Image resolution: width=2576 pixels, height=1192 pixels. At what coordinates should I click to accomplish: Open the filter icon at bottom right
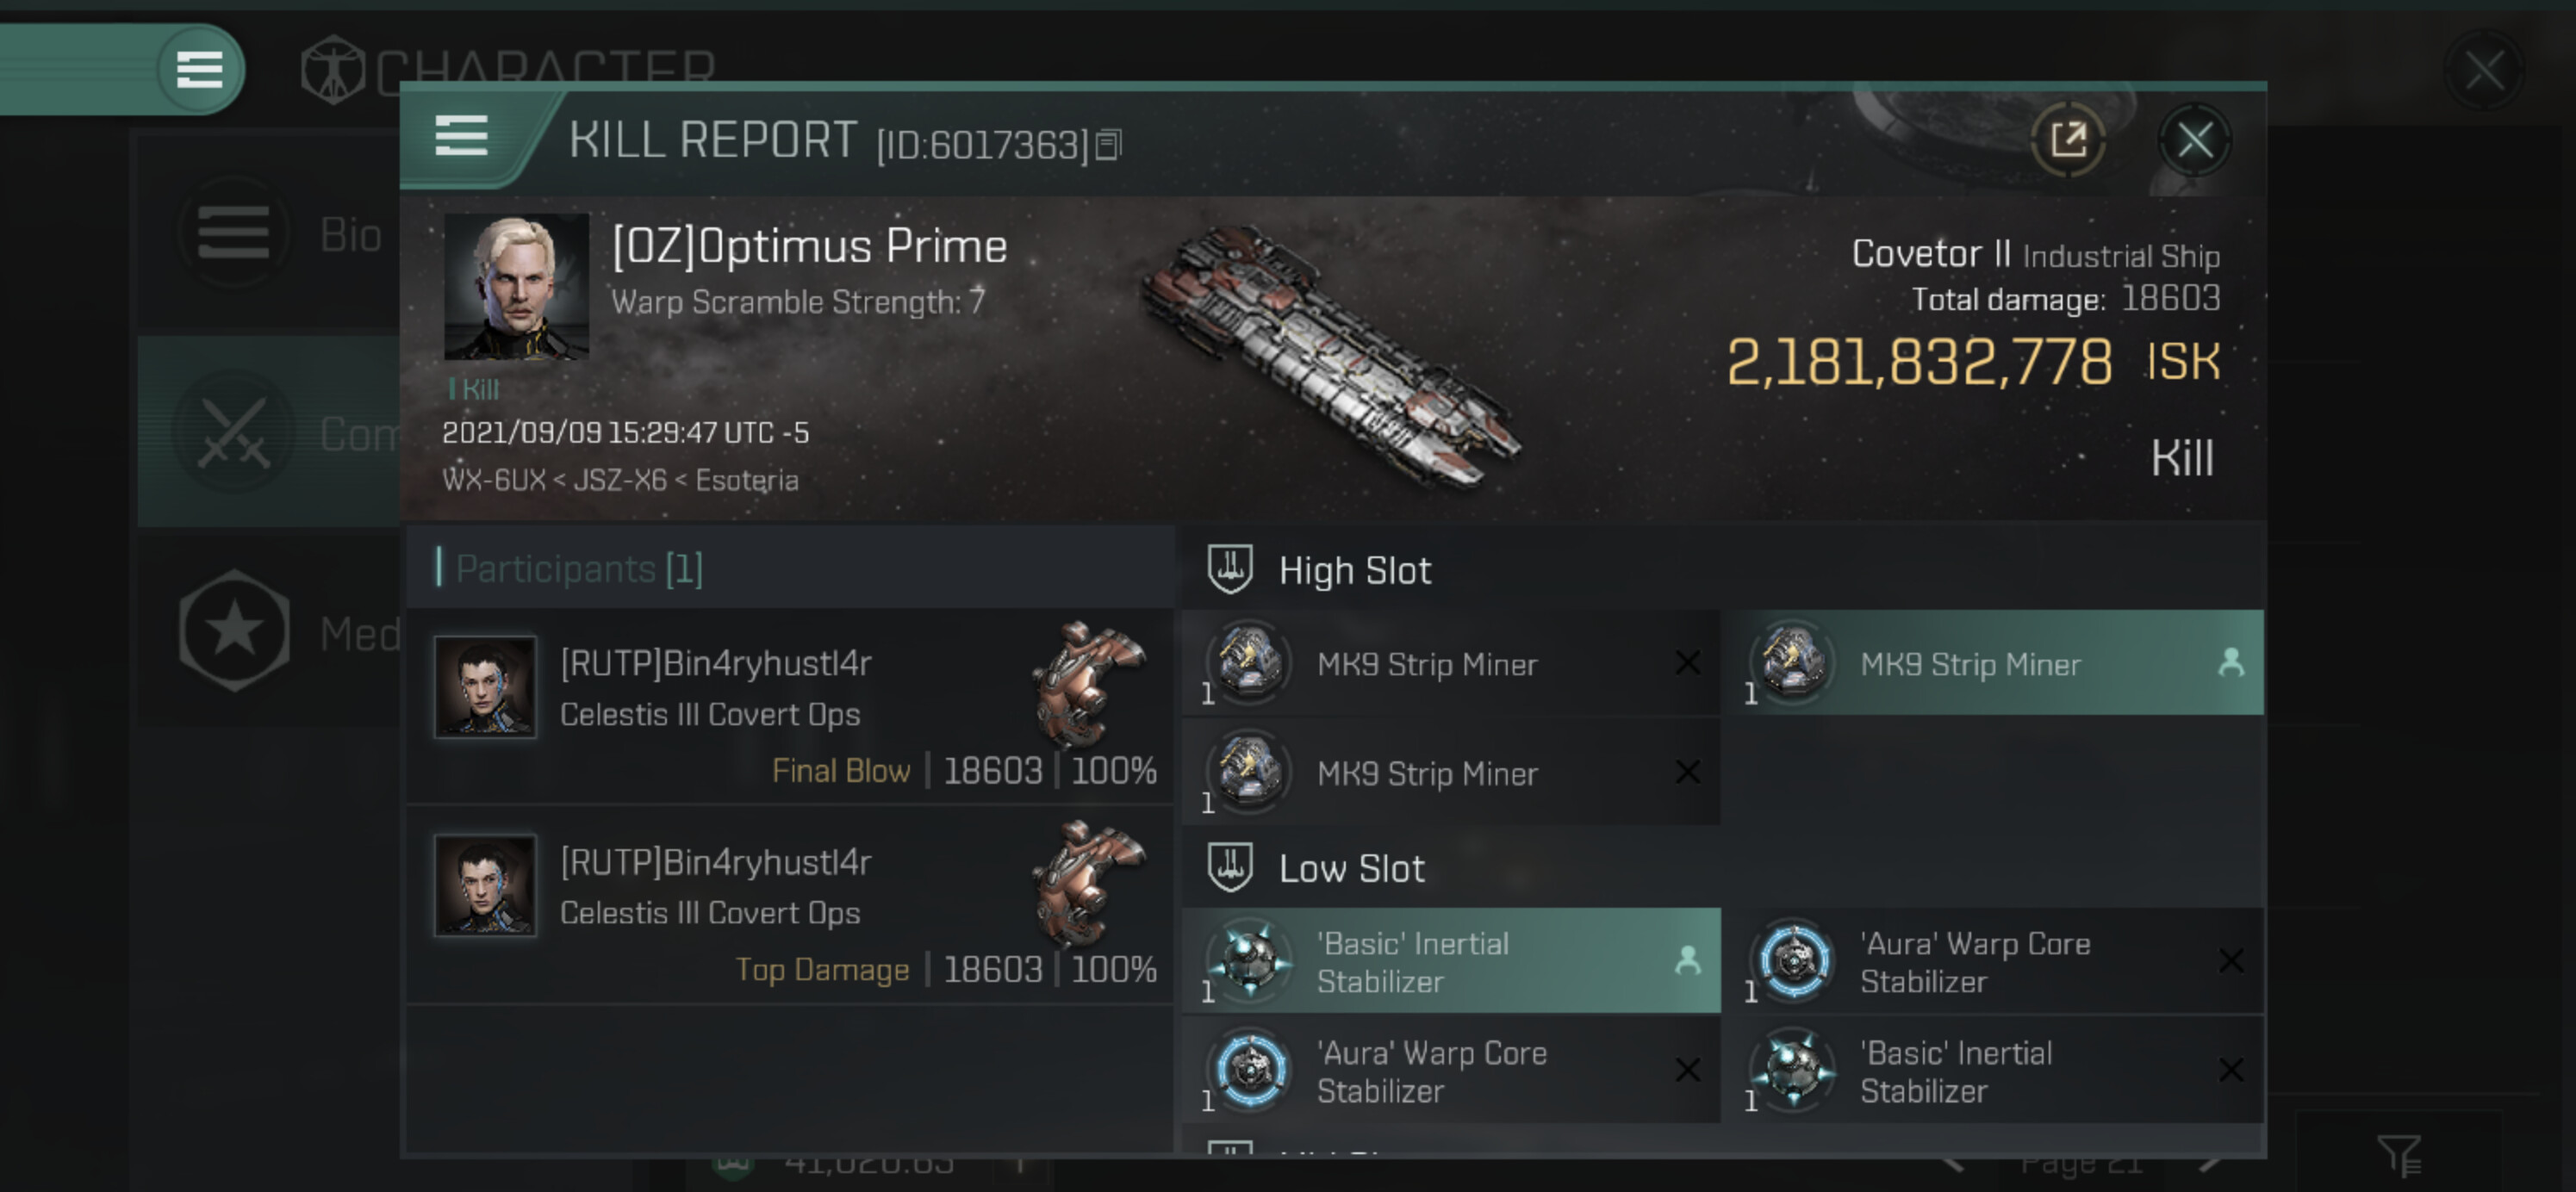point(2399,1156)
